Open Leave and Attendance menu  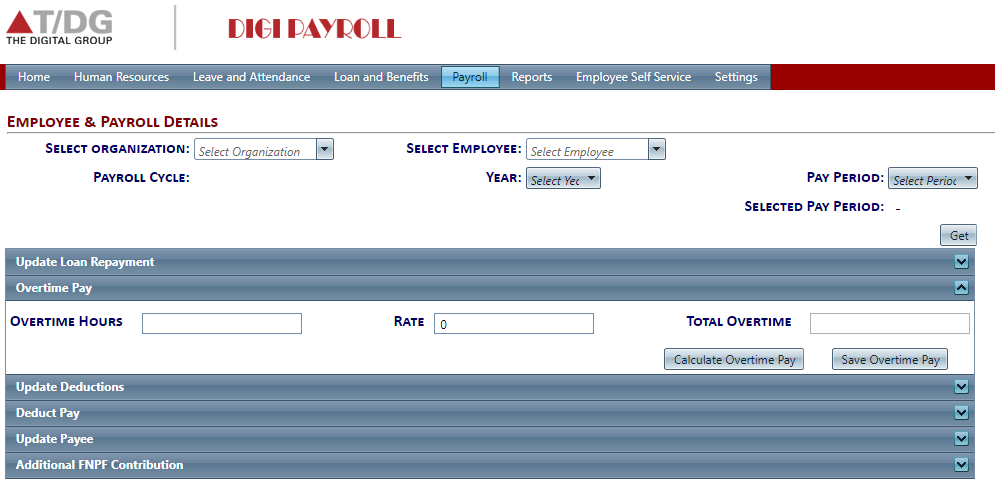[251, 77]
